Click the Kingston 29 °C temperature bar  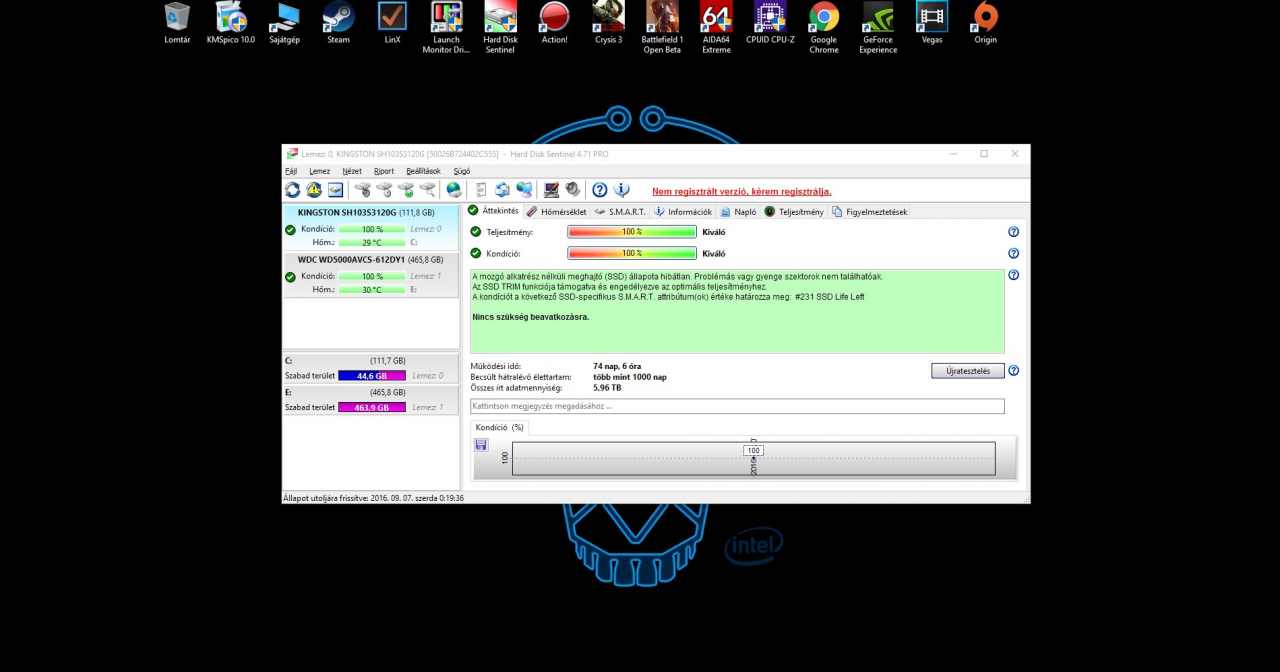[372, 243]
